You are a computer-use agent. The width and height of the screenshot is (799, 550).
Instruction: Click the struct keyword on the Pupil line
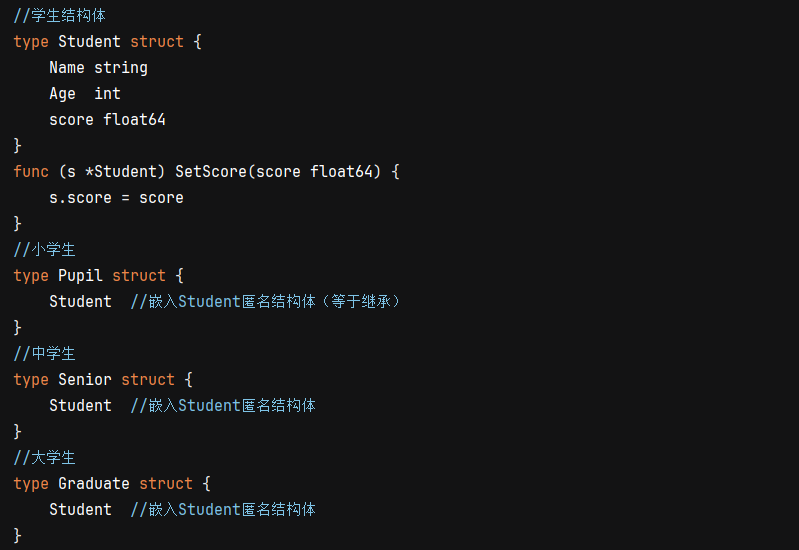click(x=139, y=276)
